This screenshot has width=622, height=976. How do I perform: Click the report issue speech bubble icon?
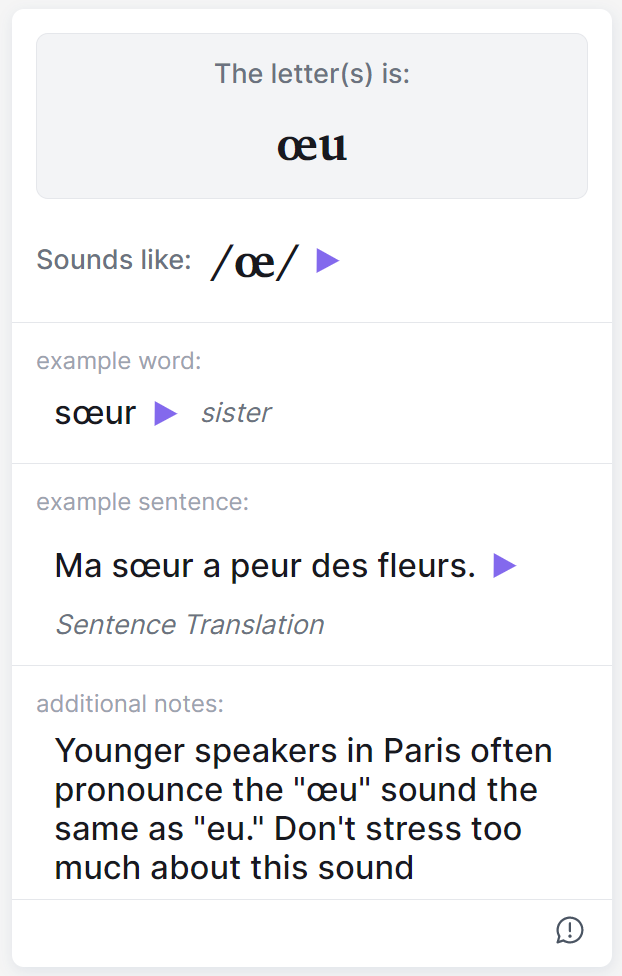coord(570,930)
